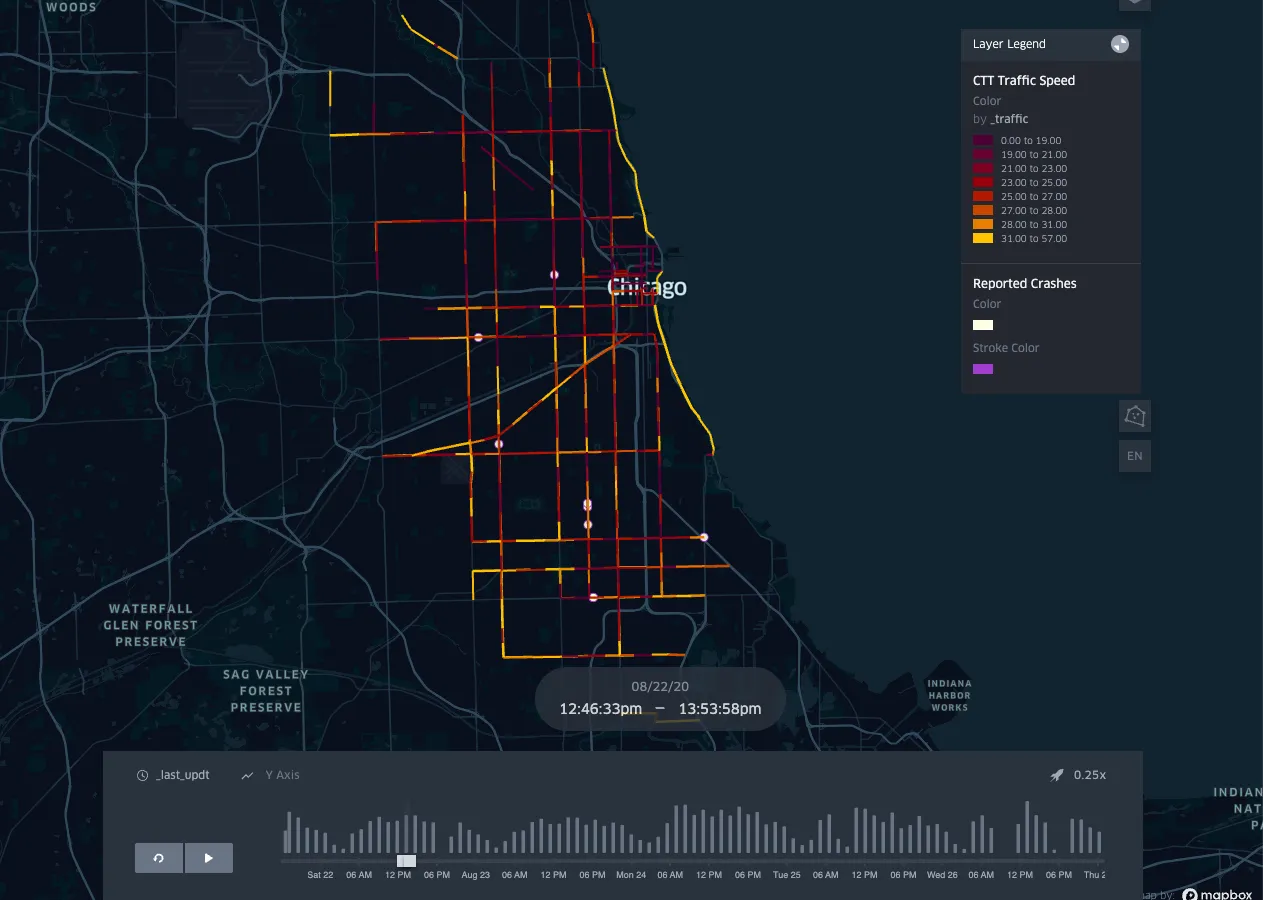Click the Y Axis line-chart icon
Image resolution: width=1263 pixels, height=900 pixels.
[248, 775]
